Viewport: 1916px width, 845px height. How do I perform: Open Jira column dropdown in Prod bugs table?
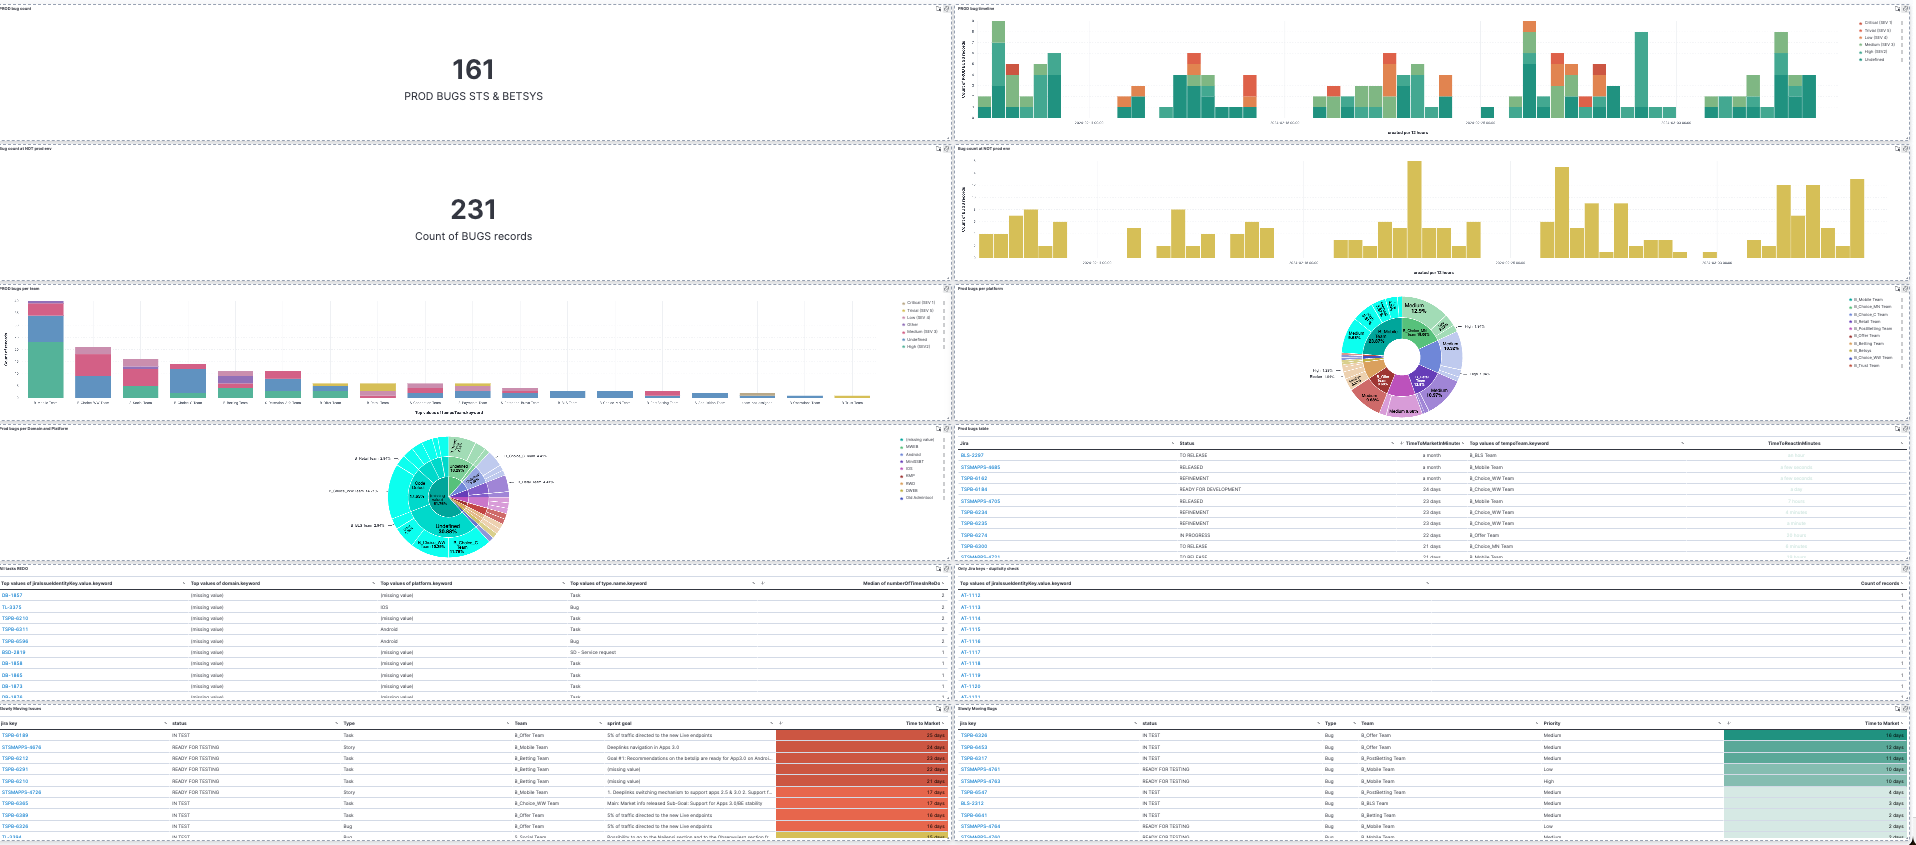(x=1173, y=443)
